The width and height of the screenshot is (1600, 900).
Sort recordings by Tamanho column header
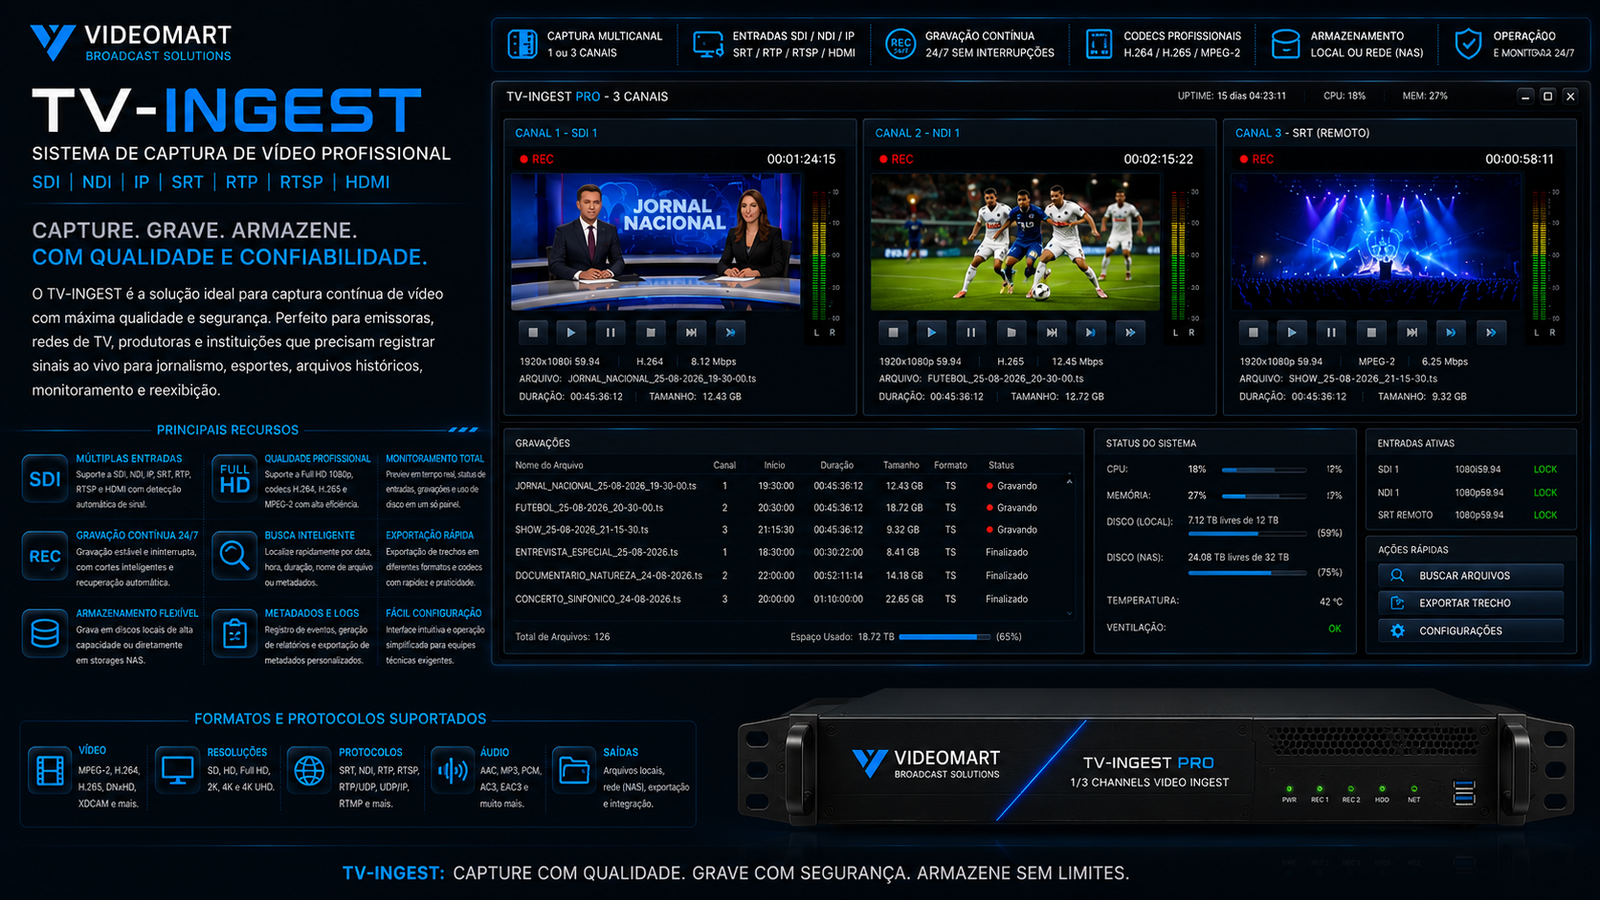coord(901,465)
